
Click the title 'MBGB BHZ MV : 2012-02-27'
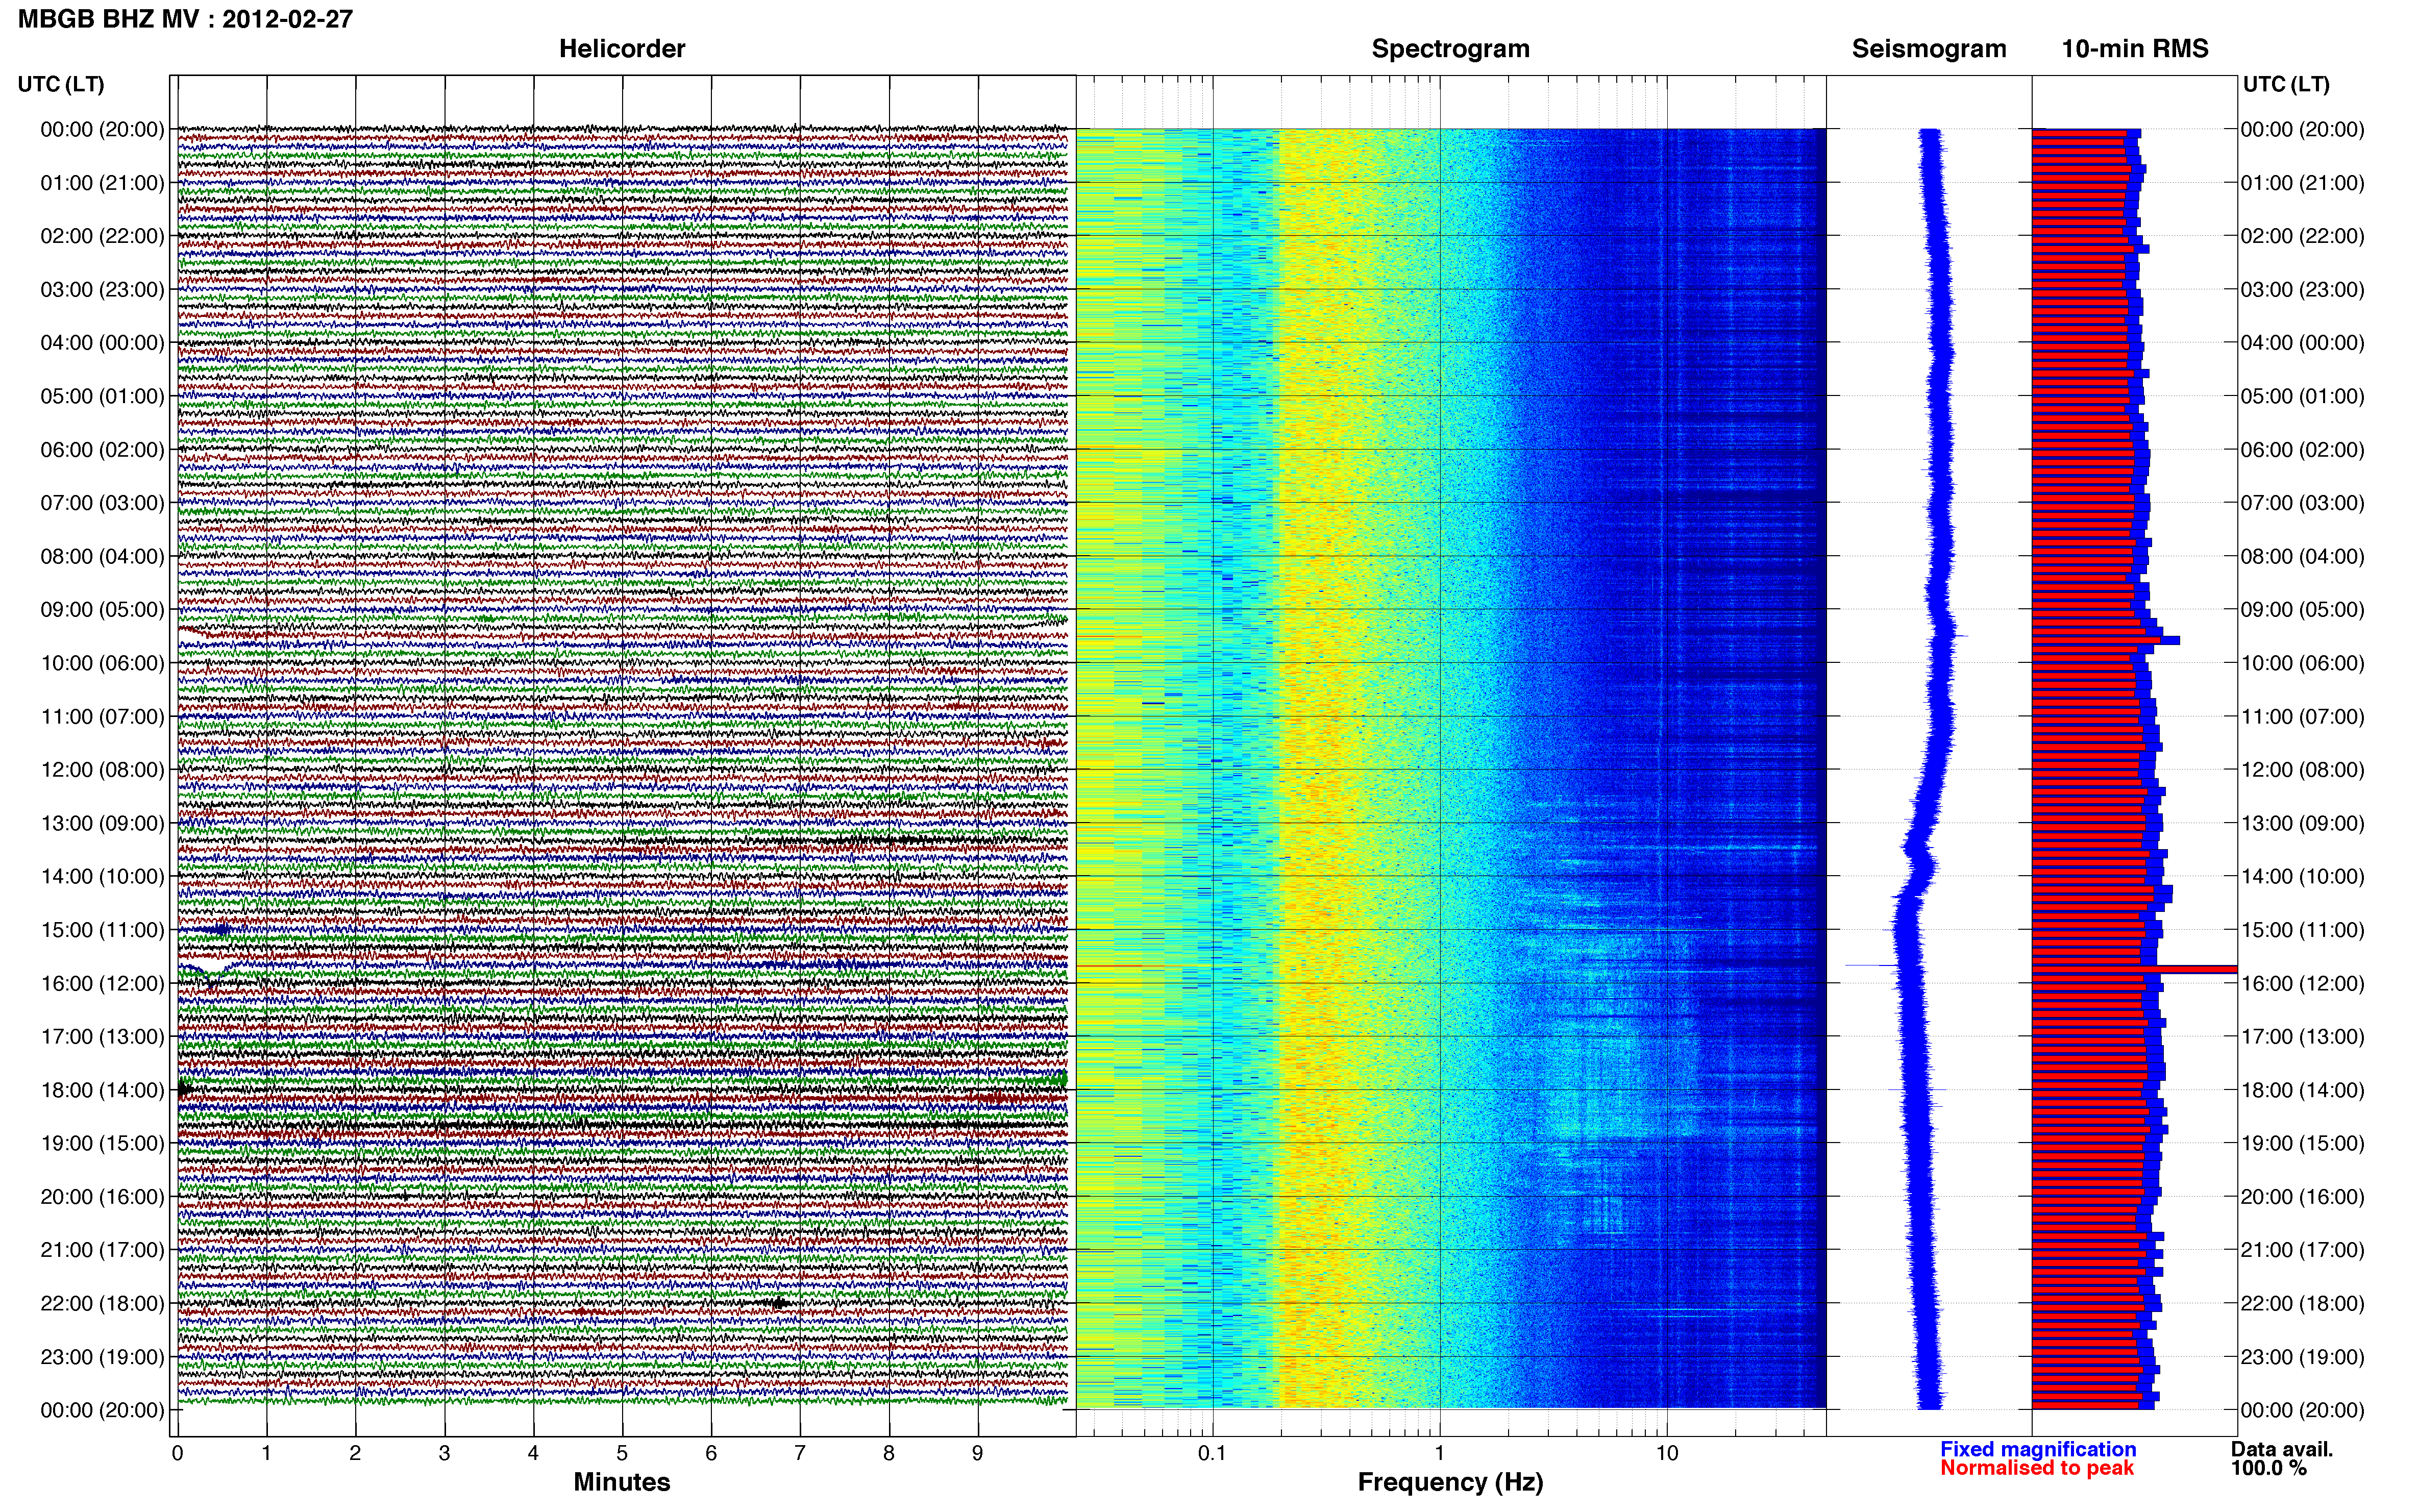pyautogui.click(x=185, y=19)
